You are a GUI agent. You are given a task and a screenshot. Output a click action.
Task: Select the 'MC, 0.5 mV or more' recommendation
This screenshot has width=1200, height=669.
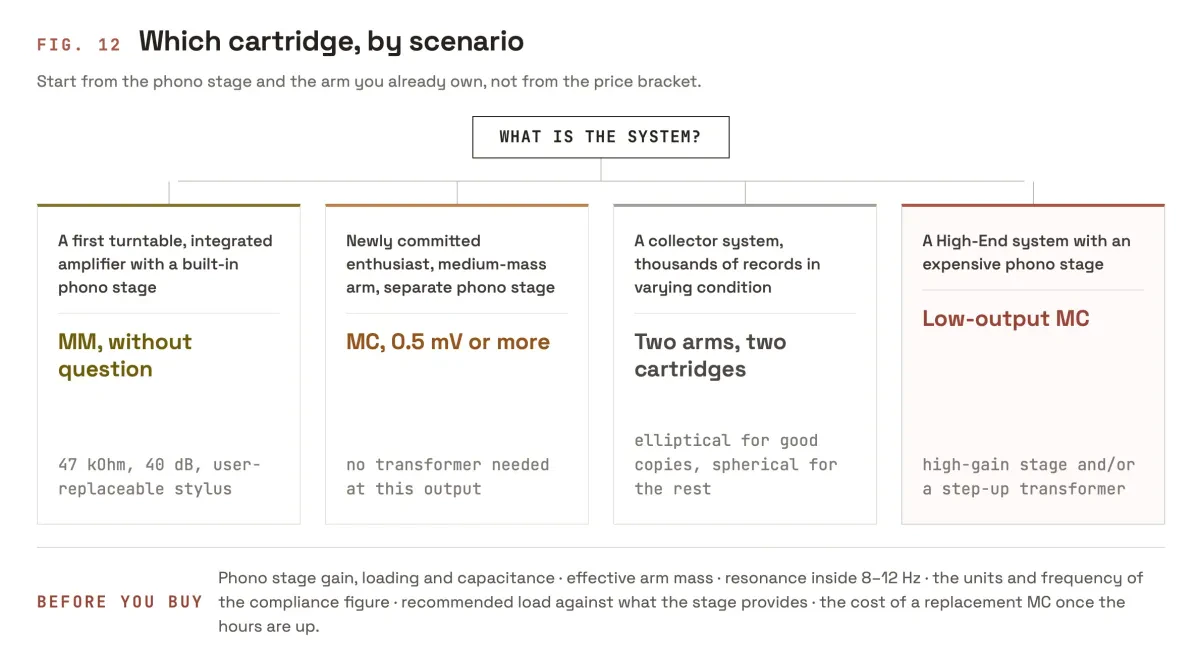pyautogui.click(x=448, y=342)
